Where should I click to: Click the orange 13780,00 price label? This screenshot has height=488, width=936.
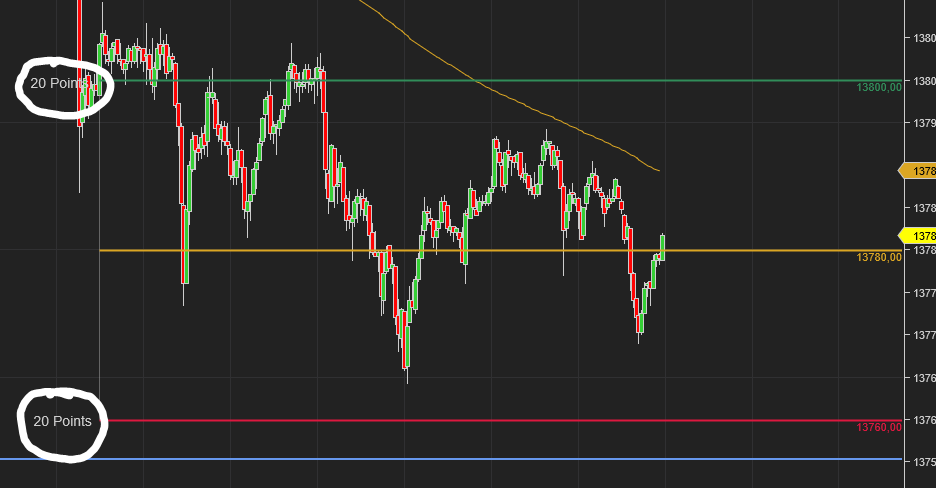879,258
